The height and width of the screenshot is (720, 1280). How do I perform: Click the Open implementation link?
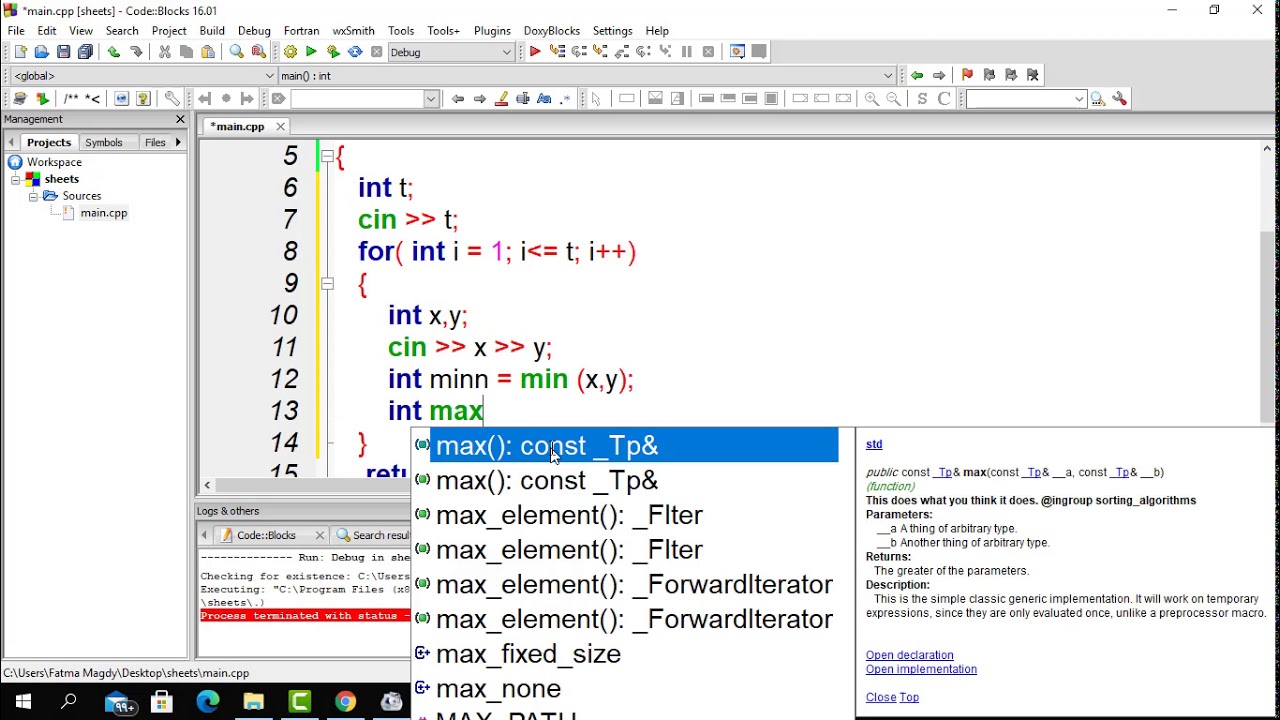pos(921,669)
